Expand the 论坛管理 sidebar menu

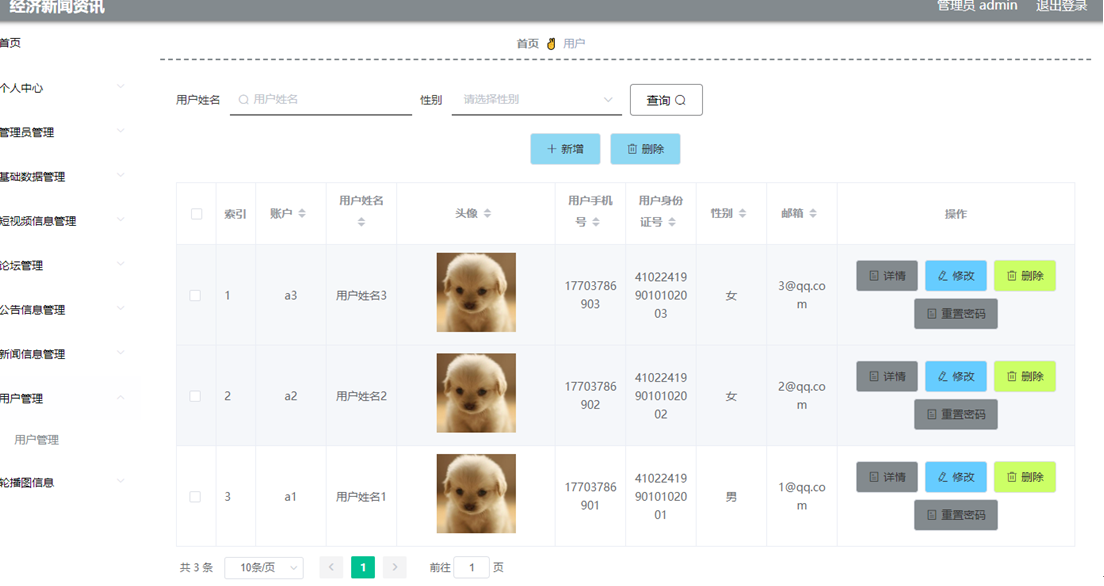(x=63, y=266)
